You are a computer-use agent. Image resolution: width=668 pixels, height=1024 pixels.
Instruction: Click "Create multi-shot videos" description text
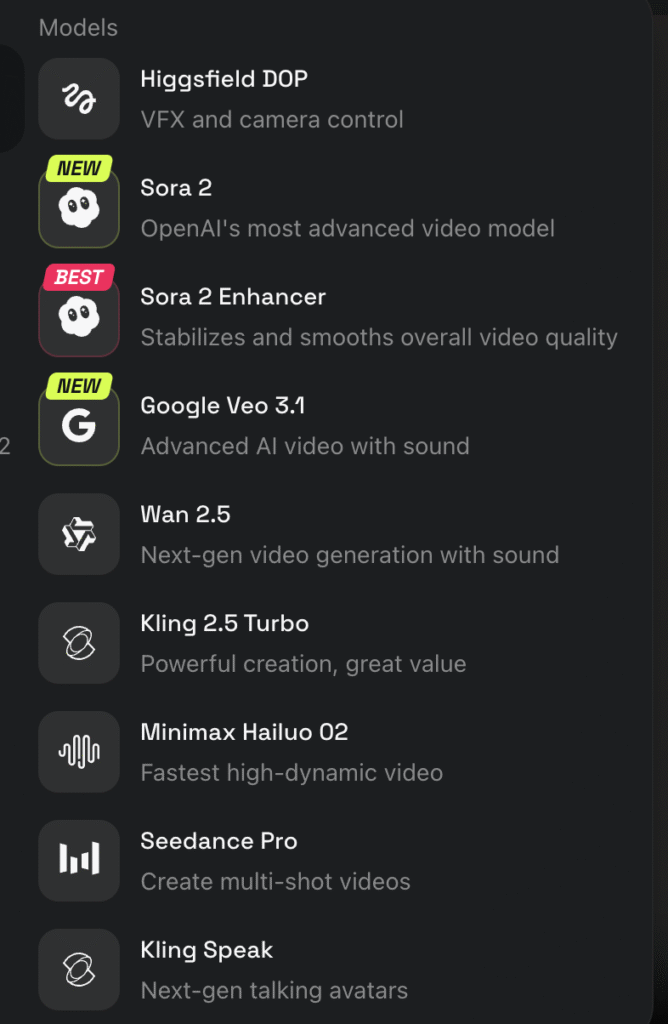click(x=276, y=882)
